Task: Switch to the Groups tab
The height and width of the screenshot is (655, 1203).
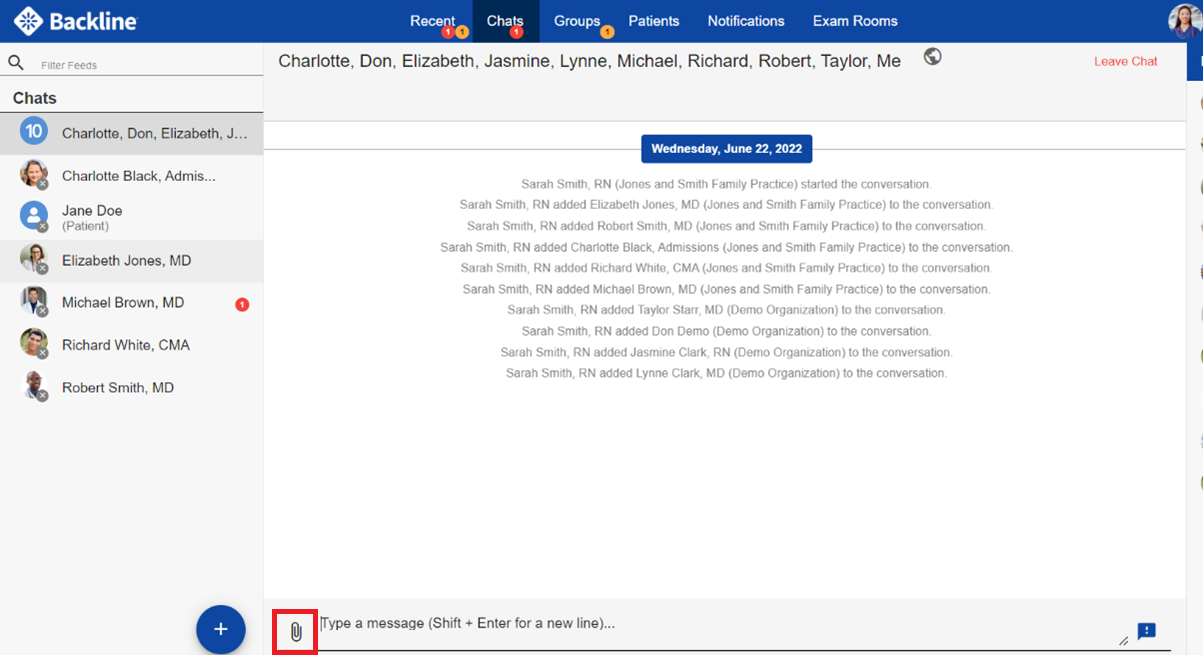Action: (577, 21)
